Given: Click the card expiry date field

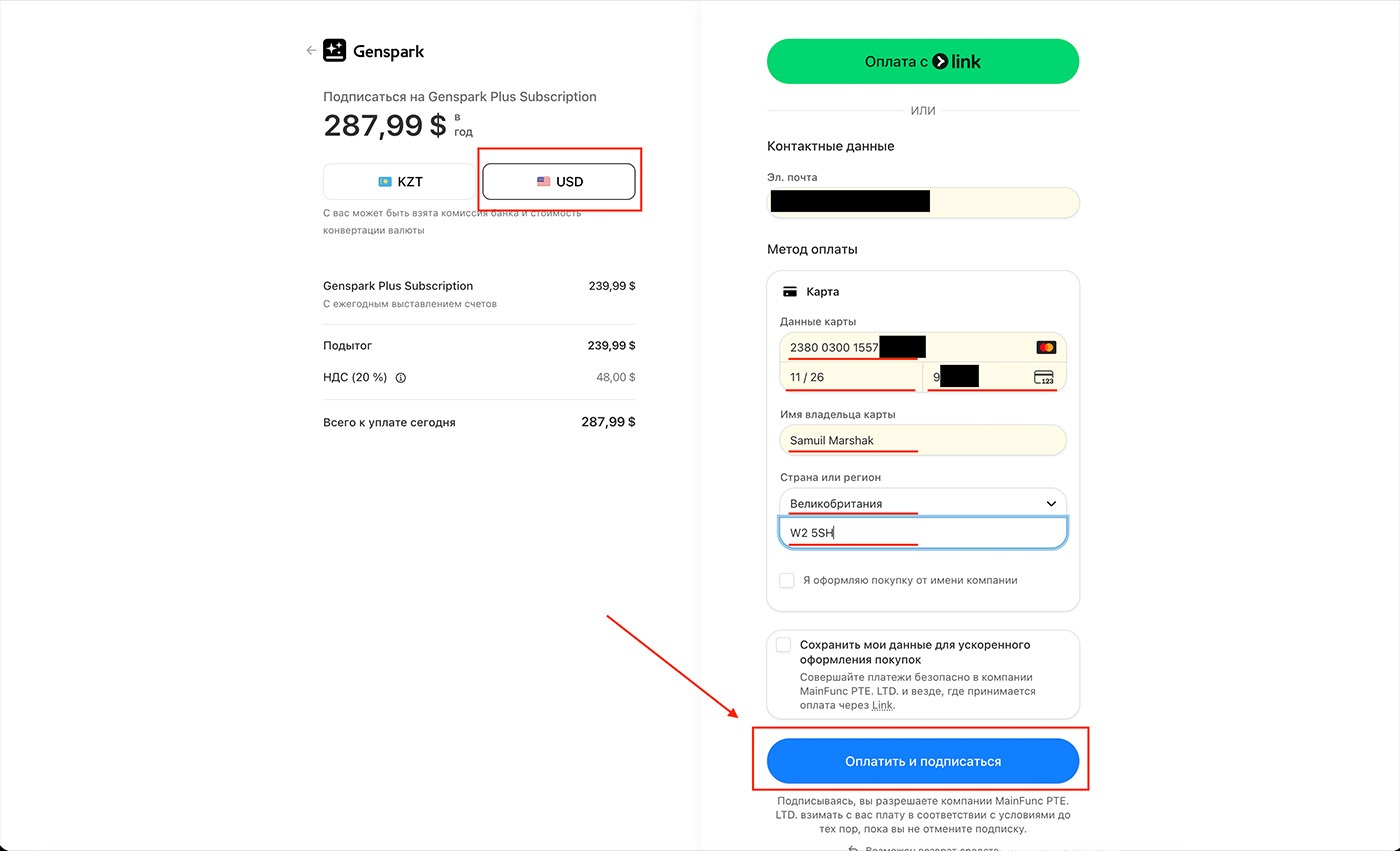Looking at the screenshot, I should 850,377.
